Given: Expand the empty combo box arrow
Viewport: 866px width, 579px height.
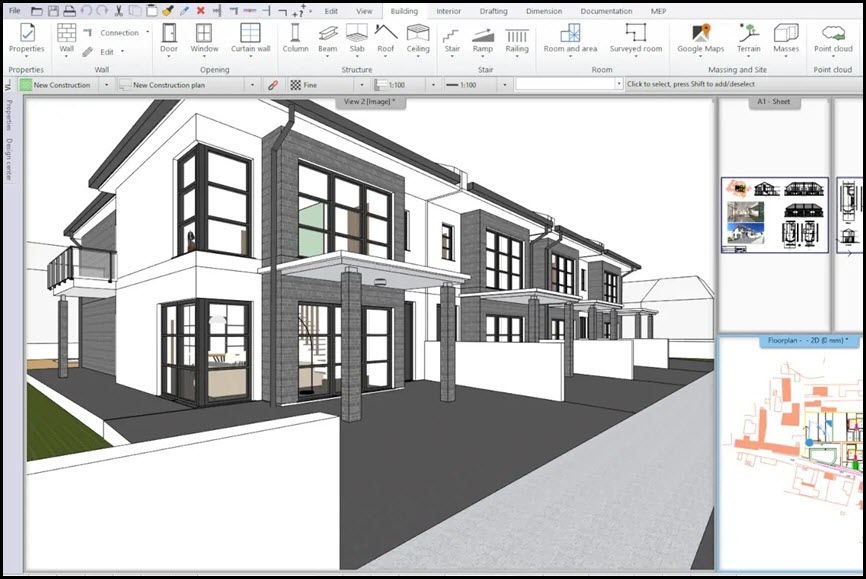Looking at the screenshot, I should [x=619, y=84].
